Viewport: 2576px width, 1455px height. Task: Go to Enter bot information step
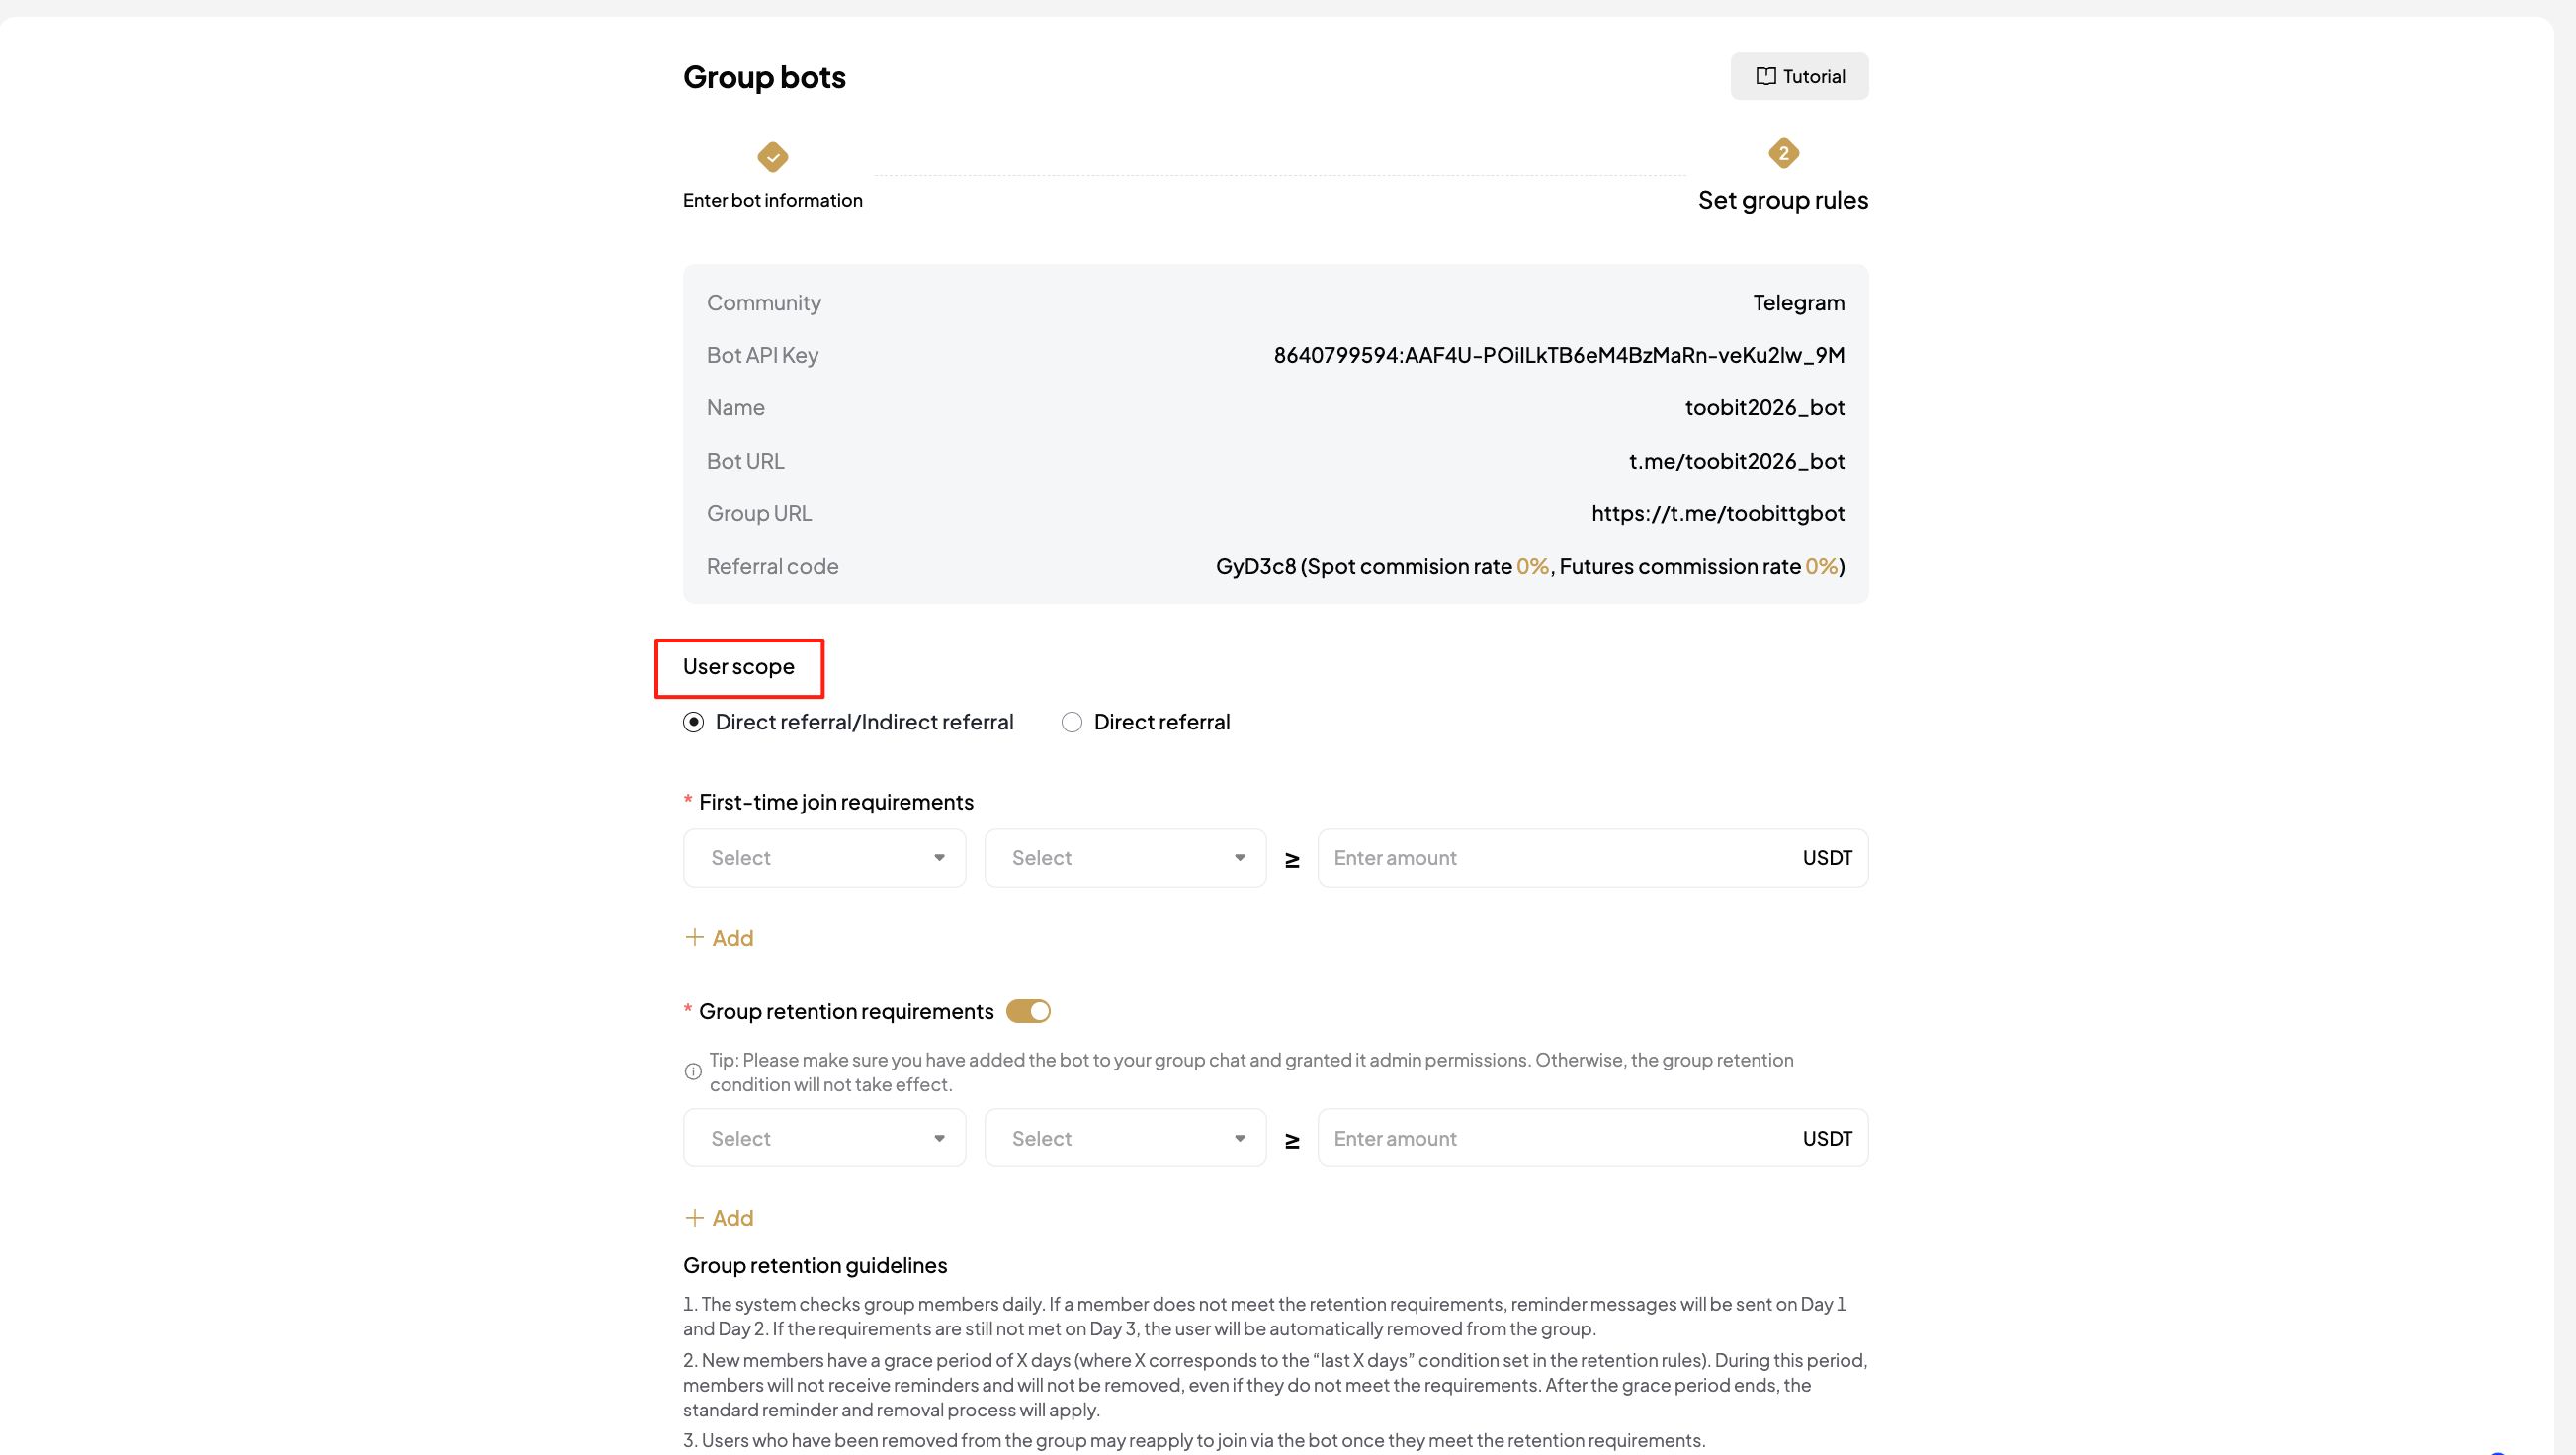[x=772, y=200]
